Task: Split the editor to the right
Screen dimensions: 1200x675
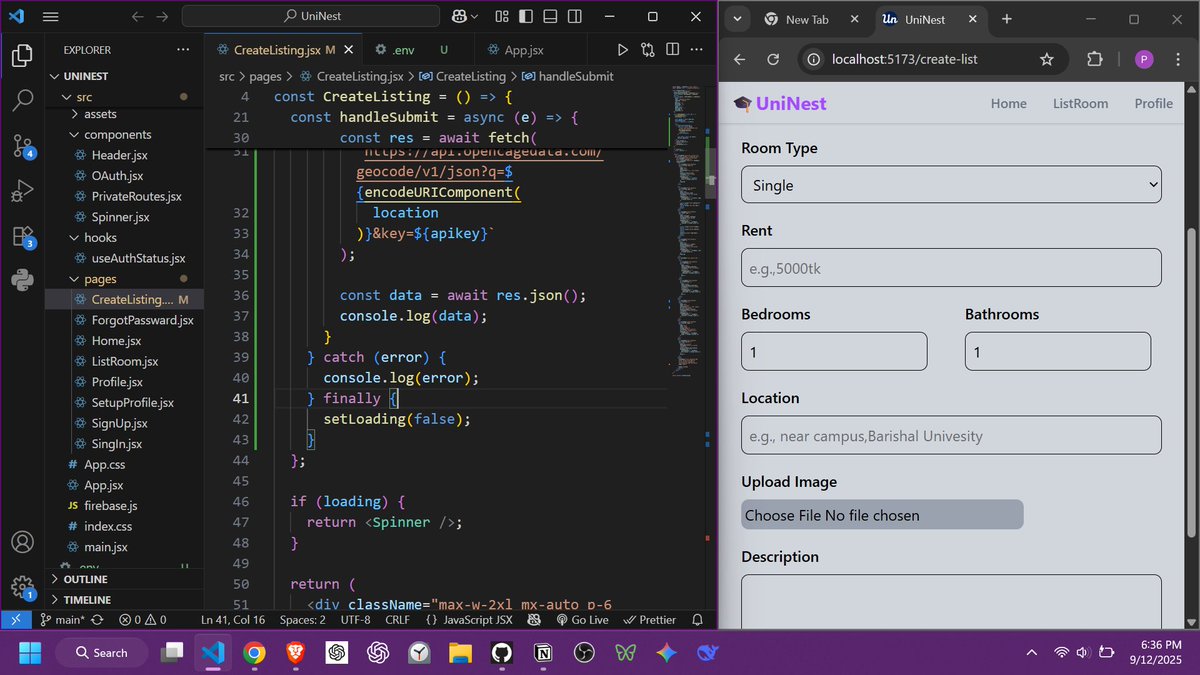Action: point(673,50)
